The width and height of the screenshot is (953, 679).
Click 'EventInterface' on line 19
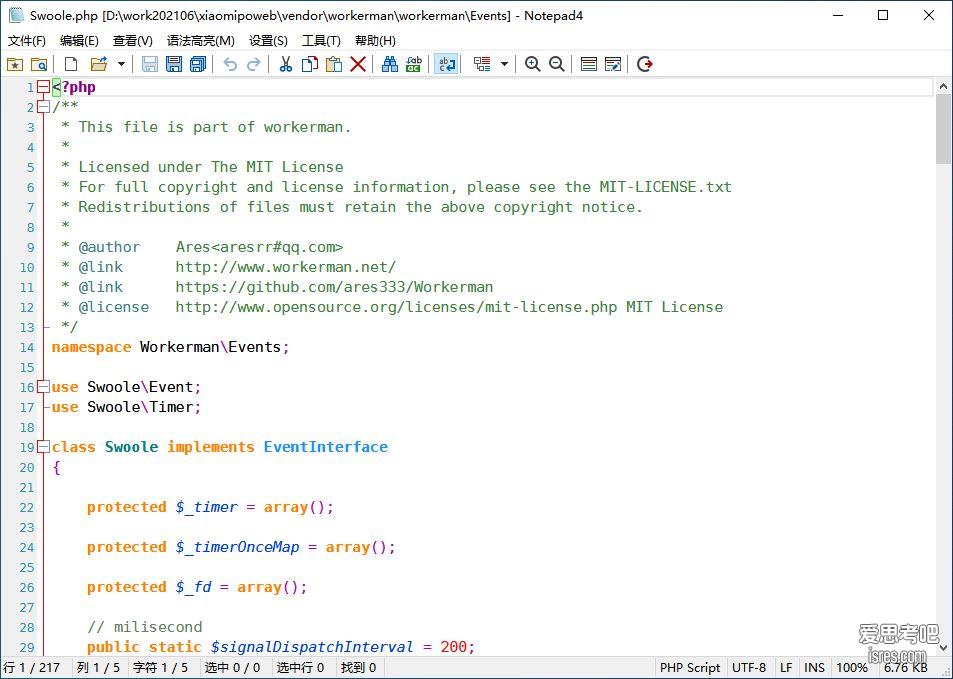point(326,447)
